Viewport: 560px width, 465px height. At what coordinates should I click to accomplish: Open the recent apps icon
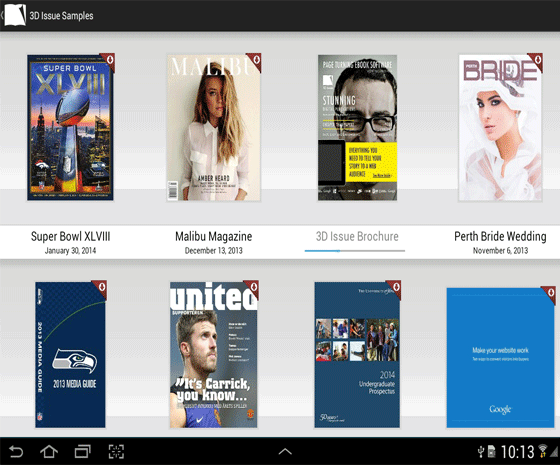82,452
